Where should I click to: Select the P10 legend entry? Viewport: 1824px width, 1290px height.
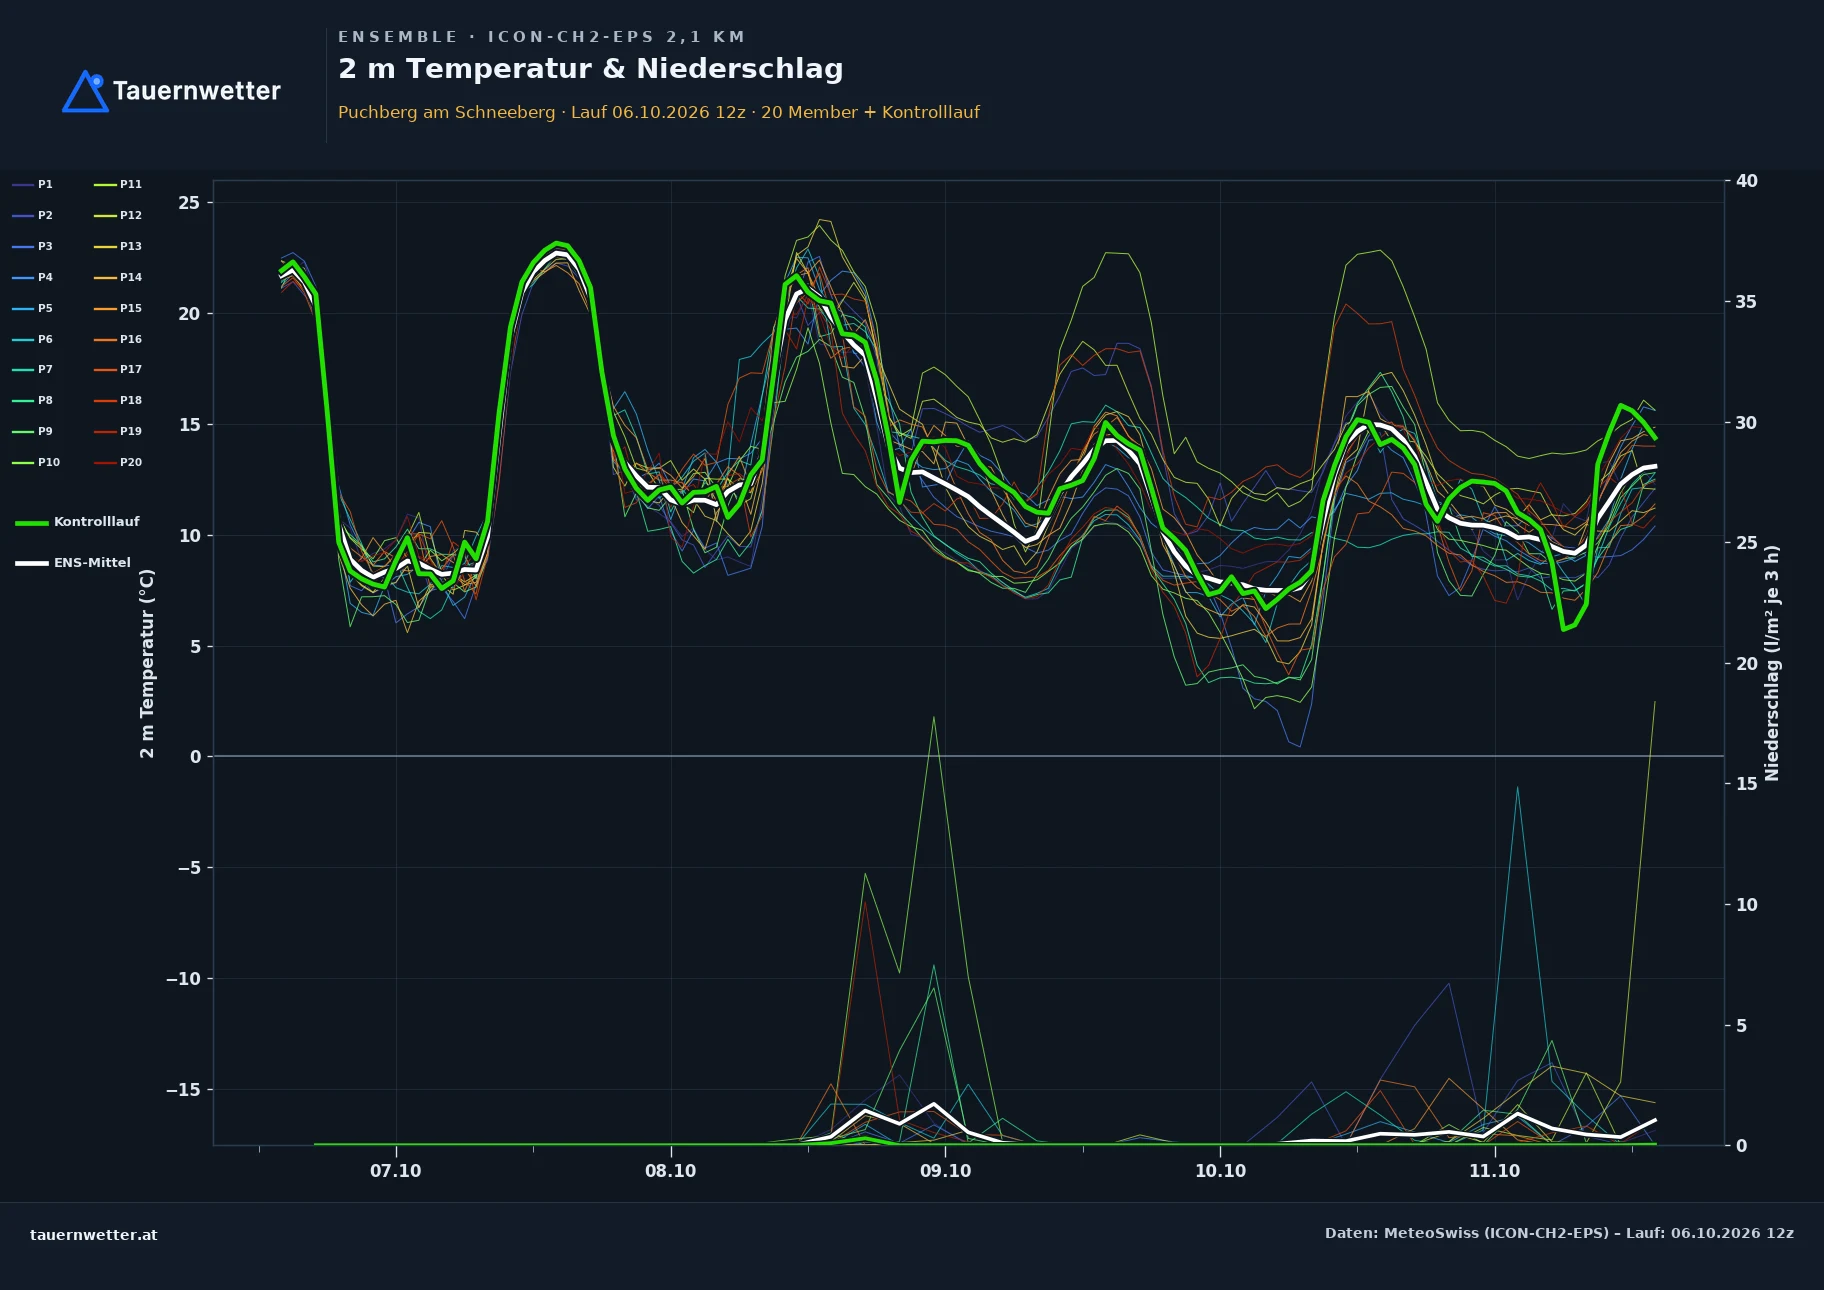coord(36,462)
